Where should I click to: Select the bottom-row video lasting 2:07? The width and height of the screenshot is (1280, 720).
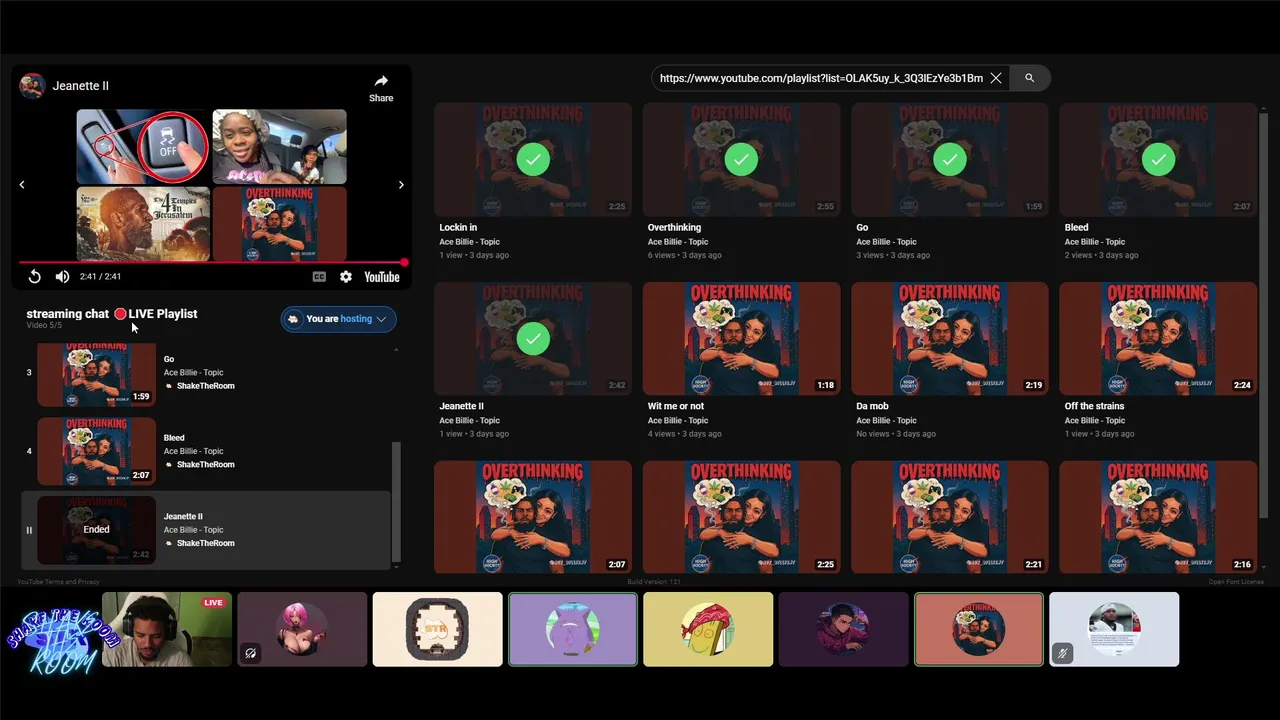tap(533, 517)
